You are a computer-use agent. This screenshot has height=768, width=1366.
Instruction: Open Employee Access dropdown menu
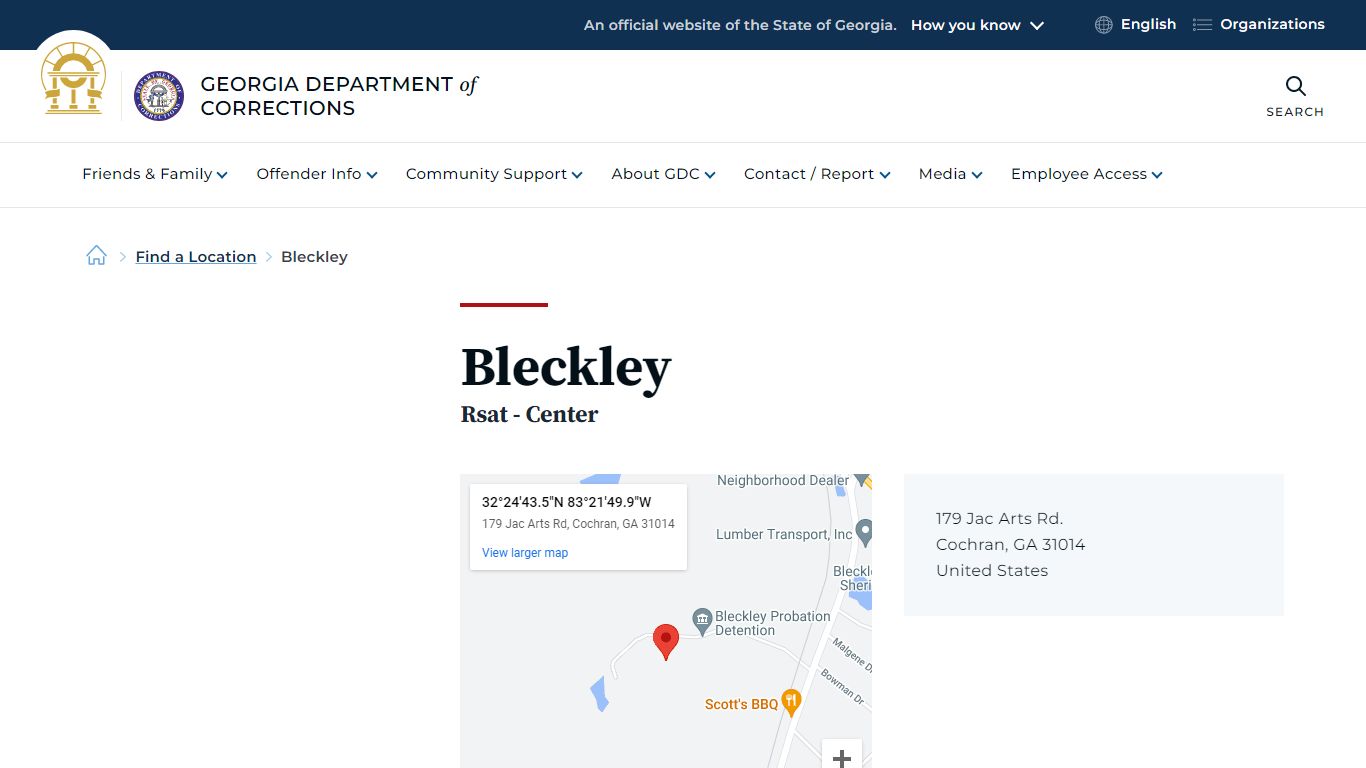click(1087, 174)
